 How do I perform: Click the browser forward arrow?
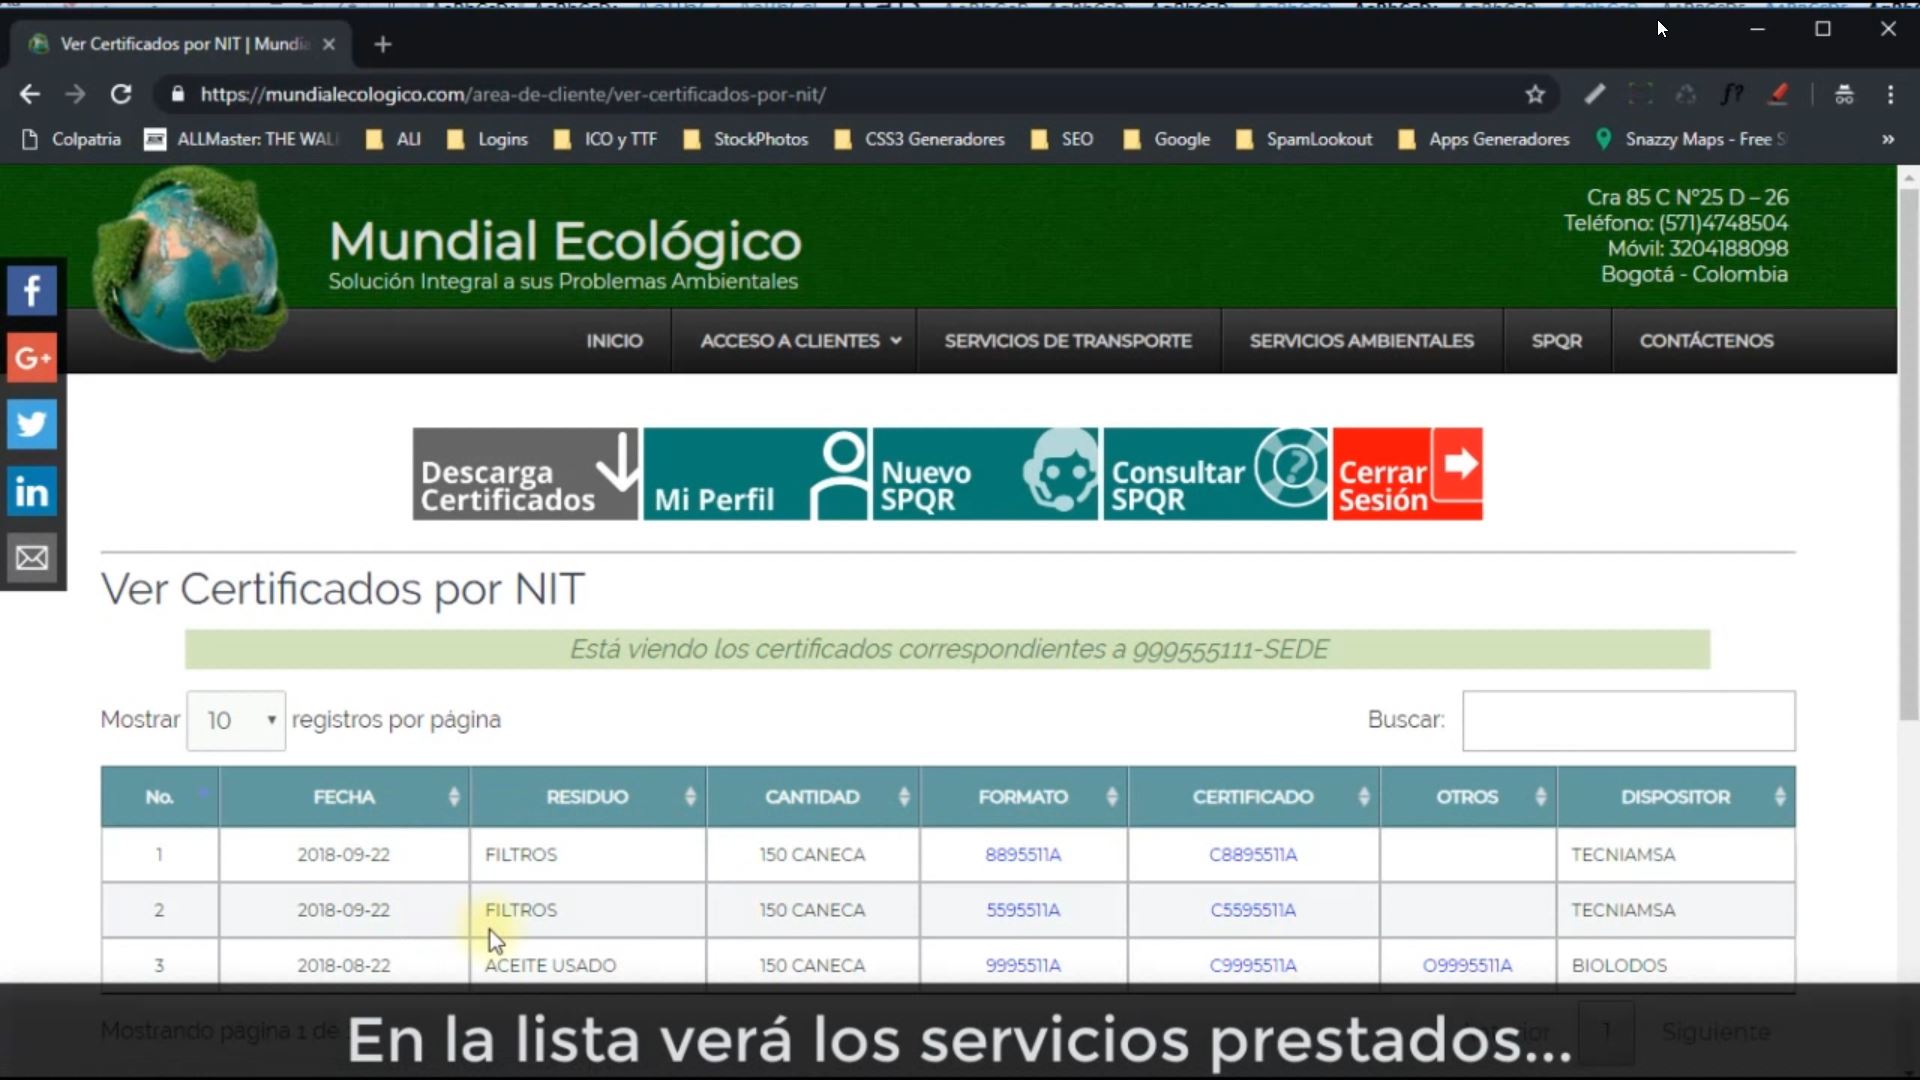point(75,94)
